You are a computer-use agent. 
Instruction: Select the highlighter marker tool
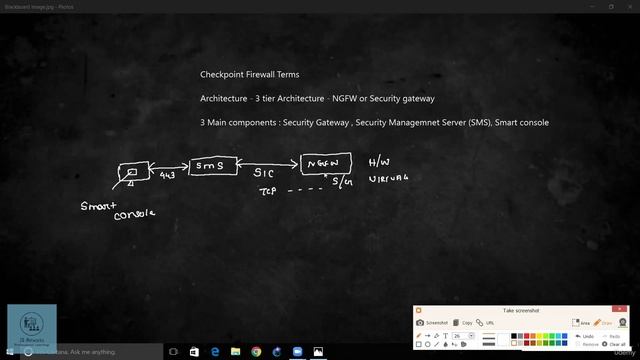(436, 336)
